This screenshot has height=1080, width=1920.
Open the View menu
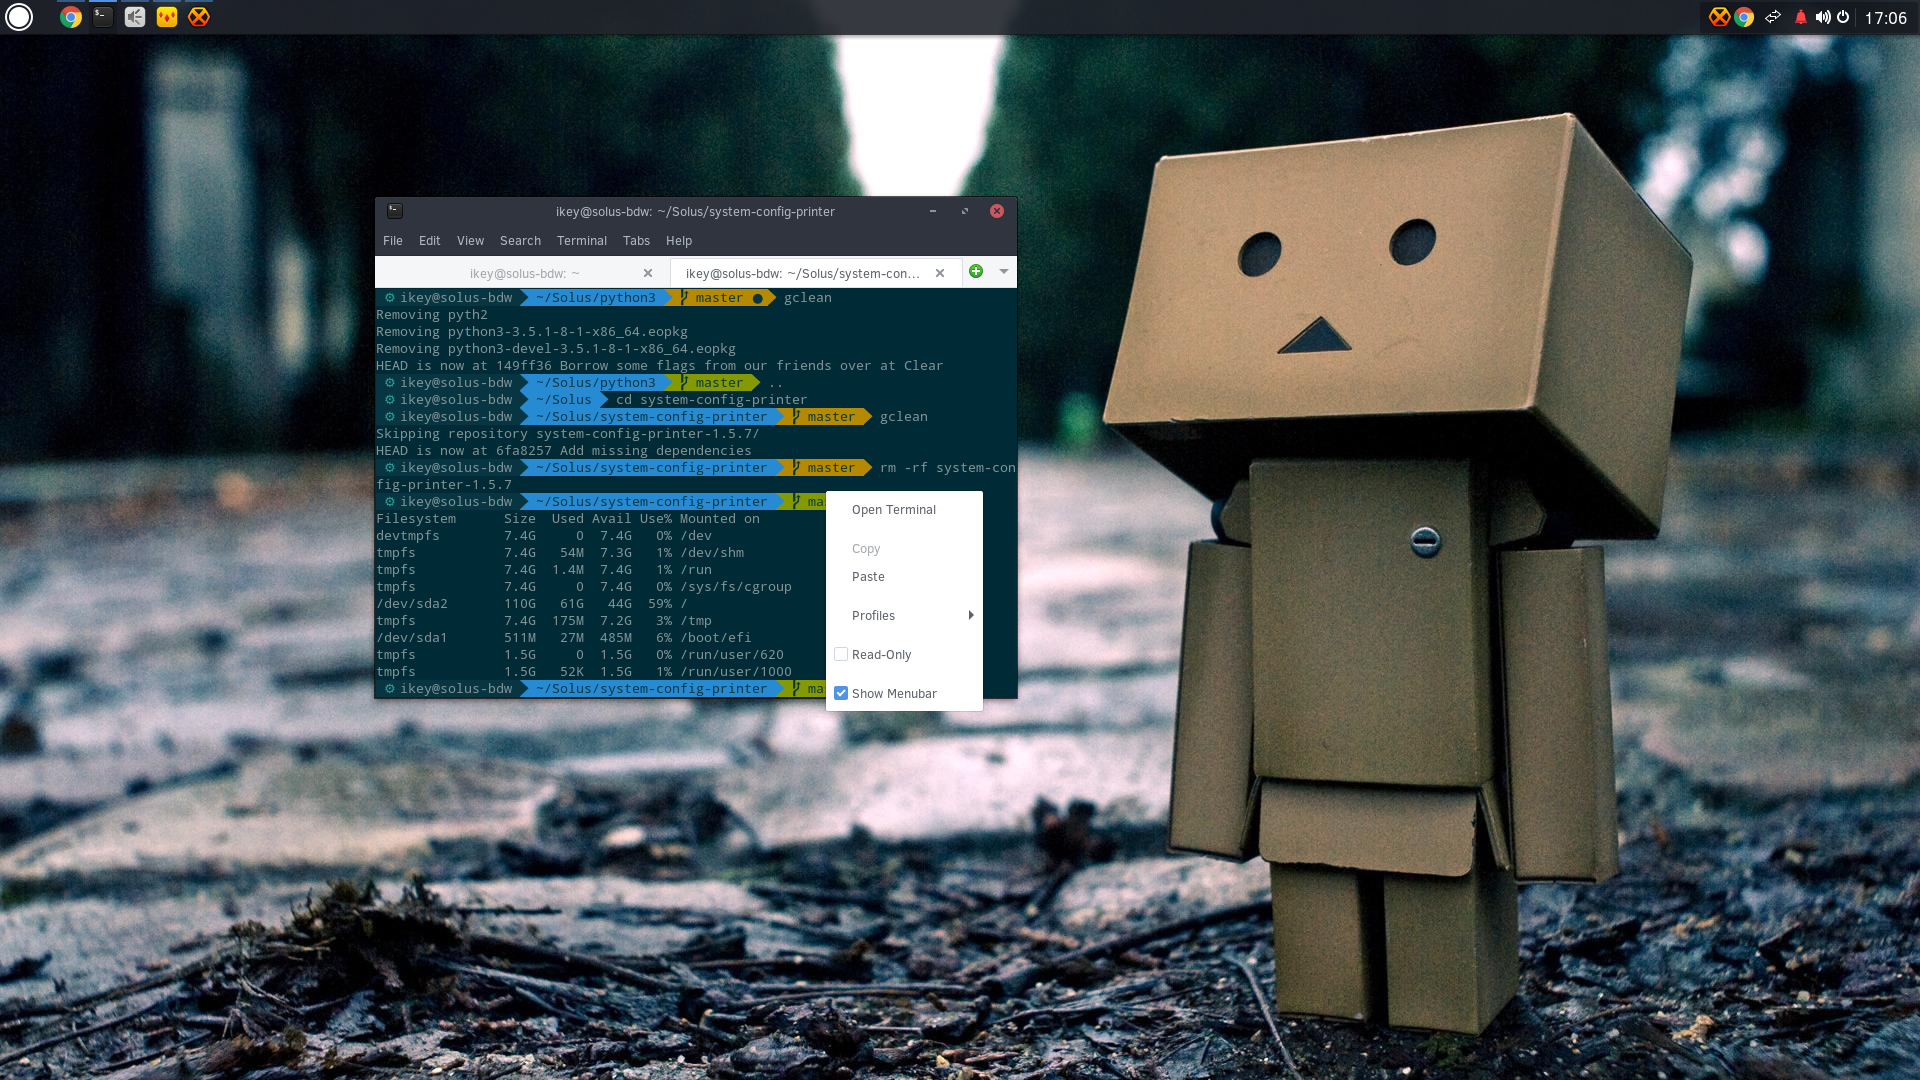(x=470, y=241)
